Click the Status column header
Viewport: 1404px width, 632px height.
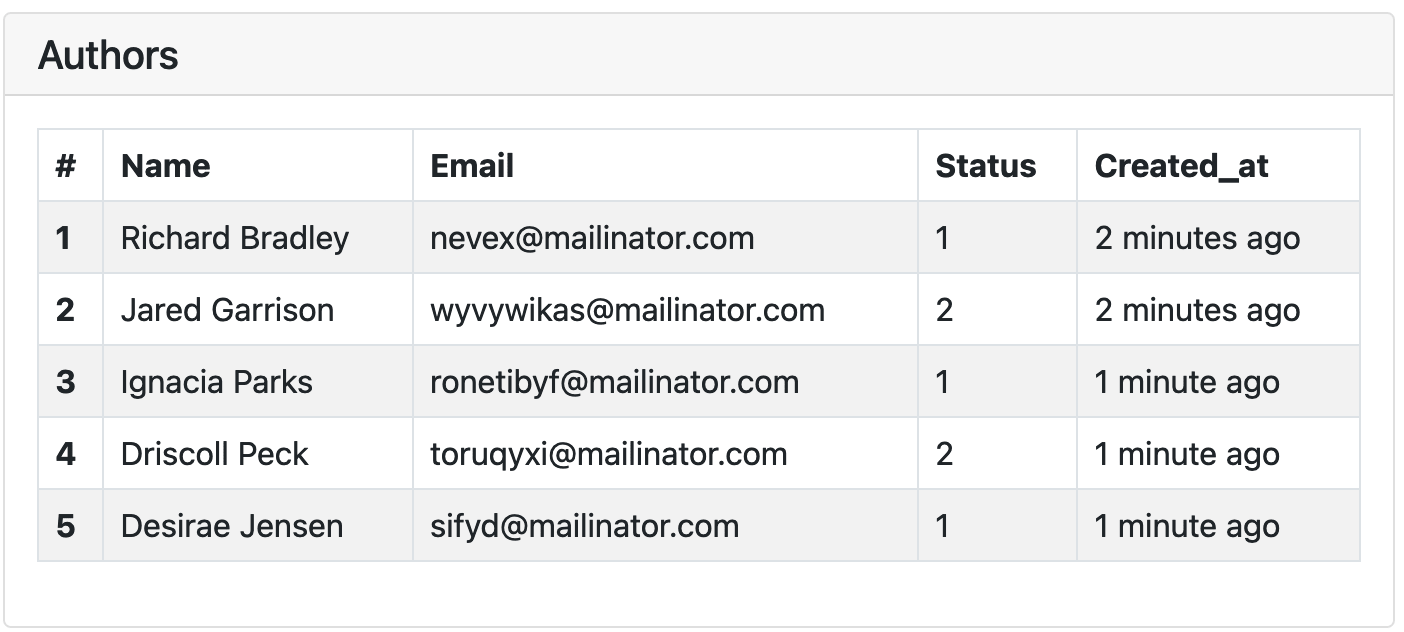(986, 166)
